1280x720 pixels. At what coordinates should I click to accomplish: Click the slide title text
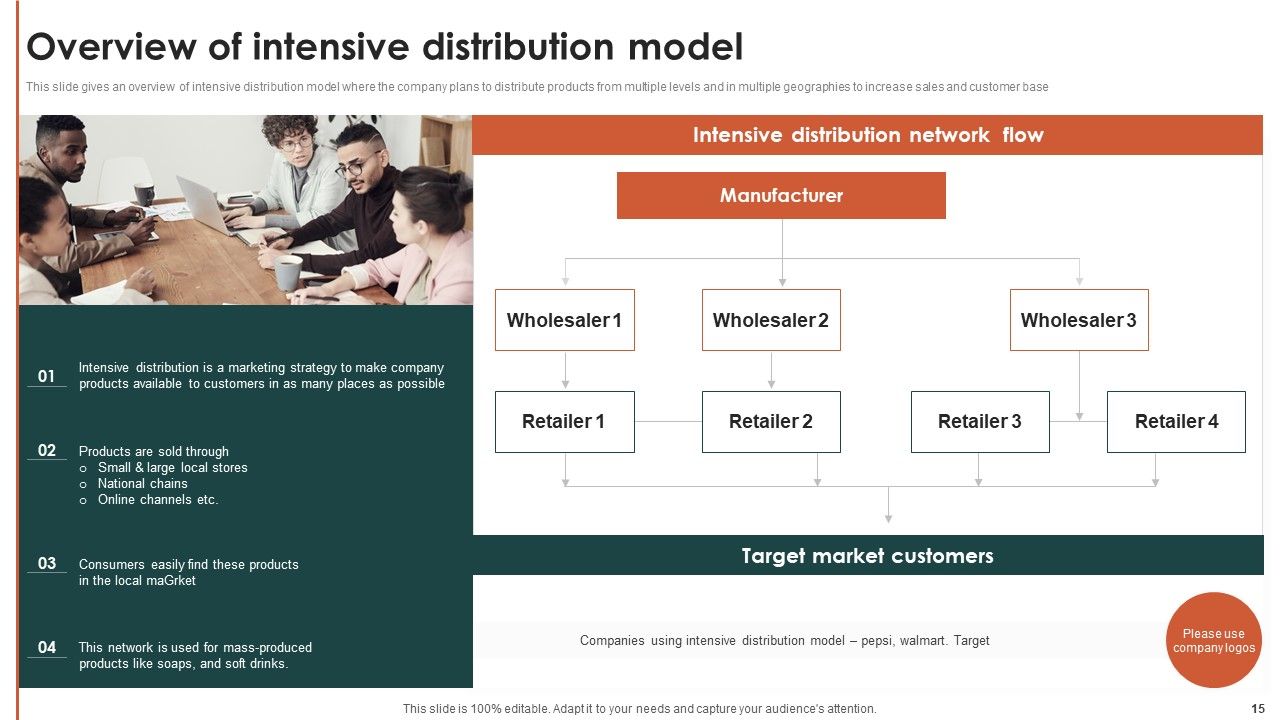pyautogui.click(x=386, y=47)
